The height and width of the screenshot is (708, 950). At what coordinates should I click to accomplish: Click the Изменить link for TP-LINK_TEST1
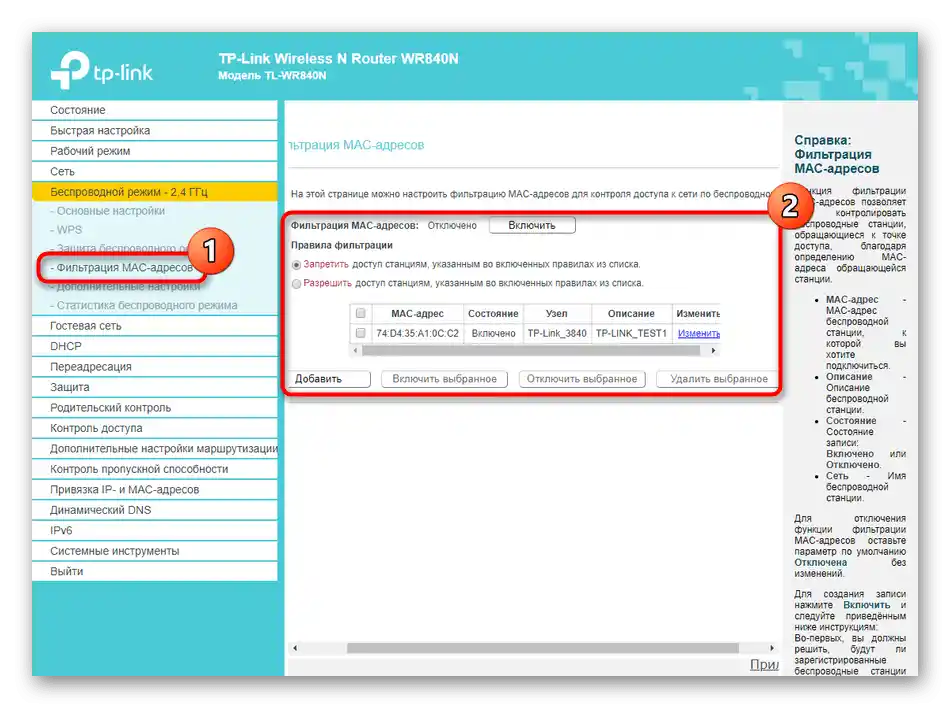(699, 334)
